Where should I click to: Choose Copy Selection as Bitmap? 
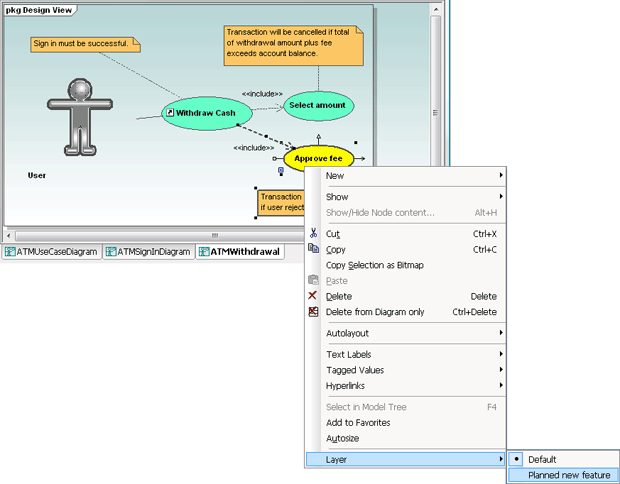click(x=374, y=265)
